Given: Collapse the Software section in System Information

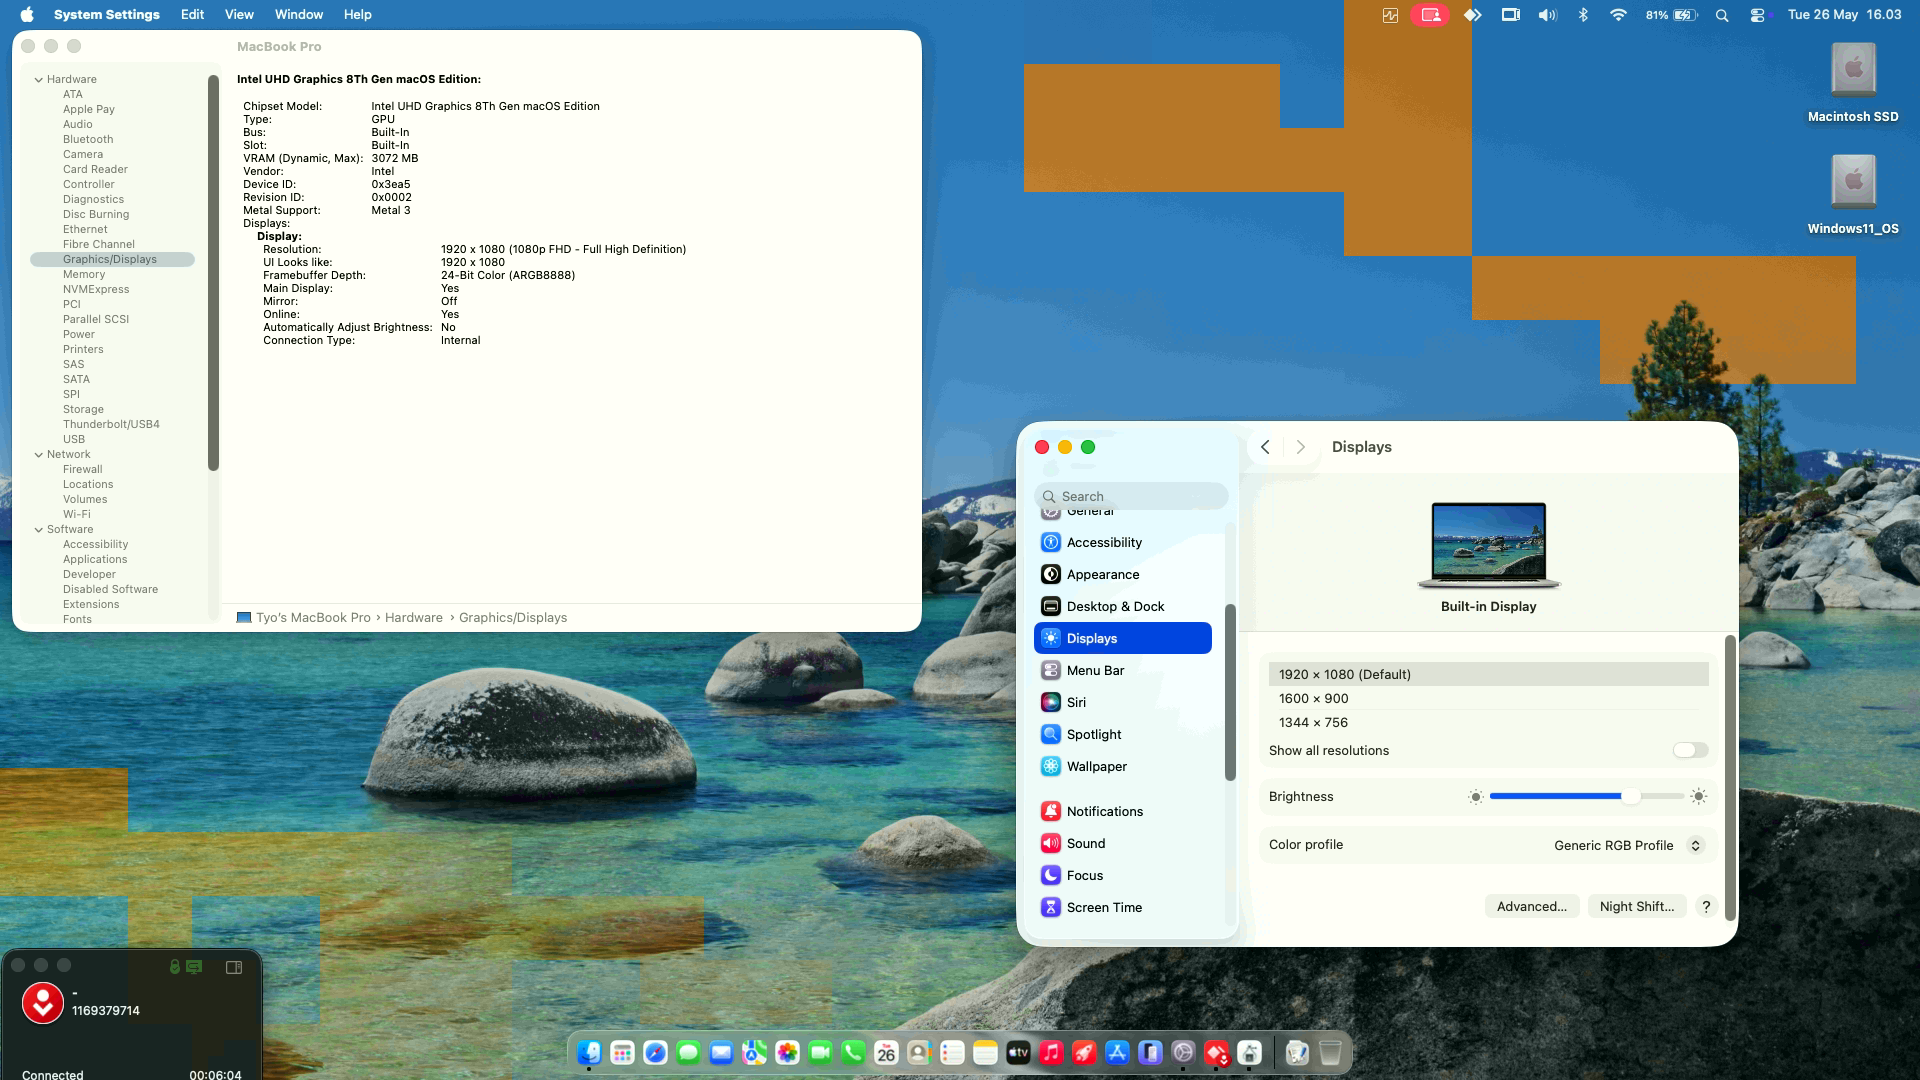Looking at the screenshot, I should coord(39,529).
